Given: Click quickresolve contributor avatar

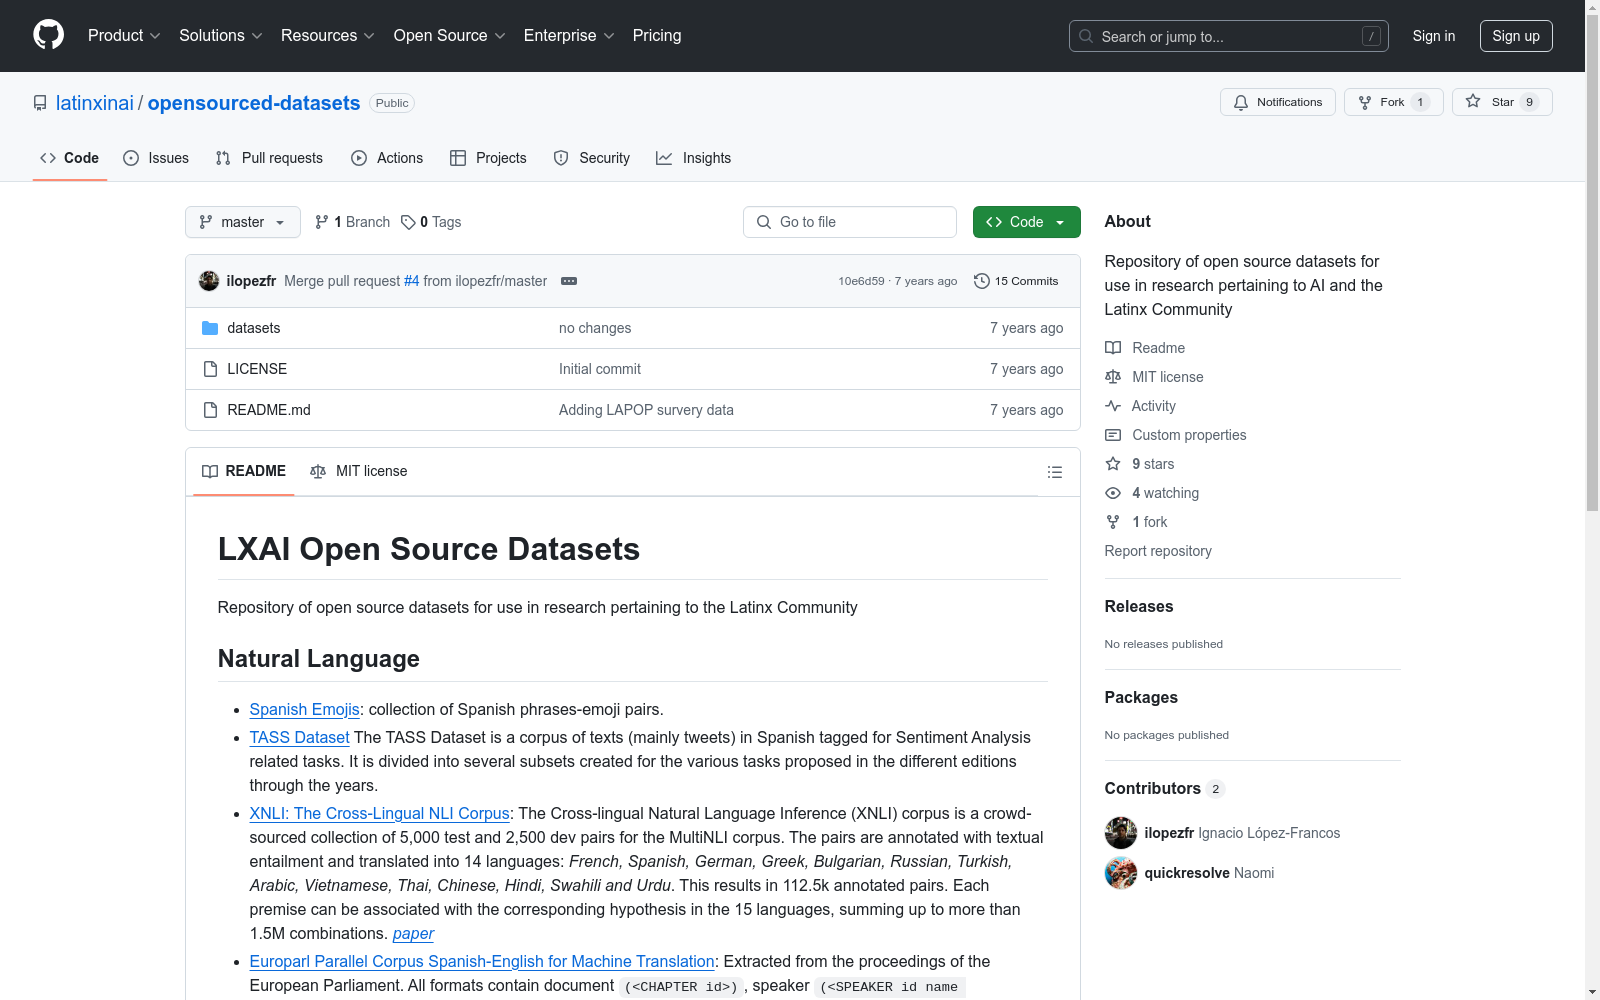Looking at the screenshot, I should tap(1121, 873).
